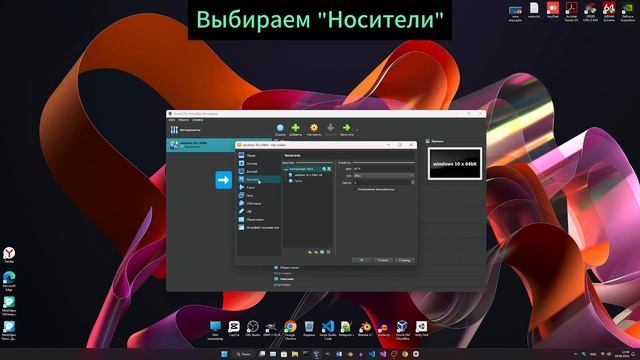Select the Storage (Носители) settings category
This screenshot has width=640, height=360.
[259, 180]
